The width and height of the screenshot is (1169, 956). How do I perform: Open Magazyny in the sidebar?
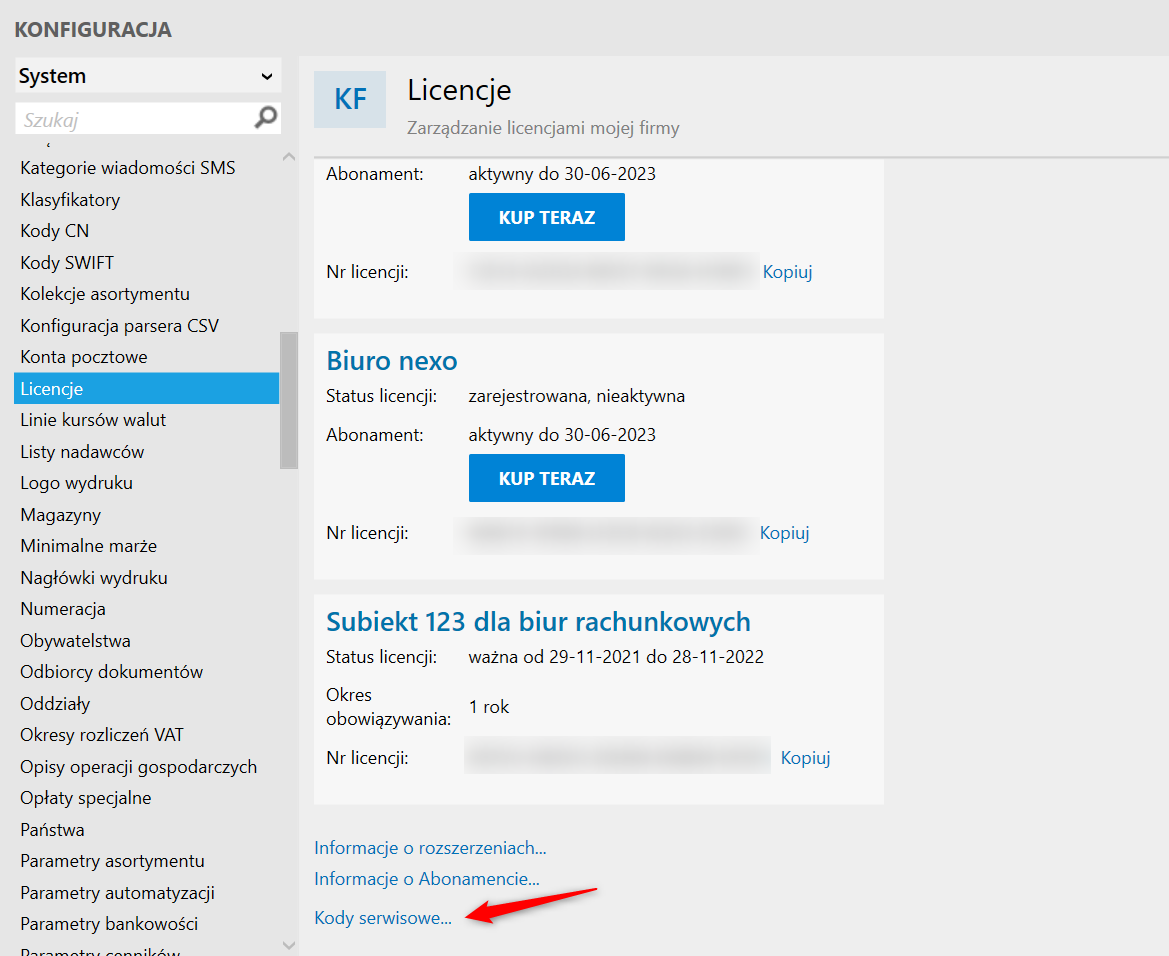click(x=61, y=515)
